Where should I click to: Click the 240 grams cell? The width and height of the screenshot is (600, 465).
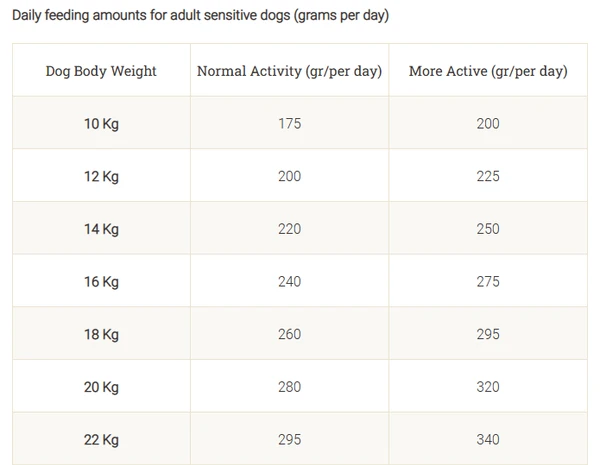(x=289, y=282)
